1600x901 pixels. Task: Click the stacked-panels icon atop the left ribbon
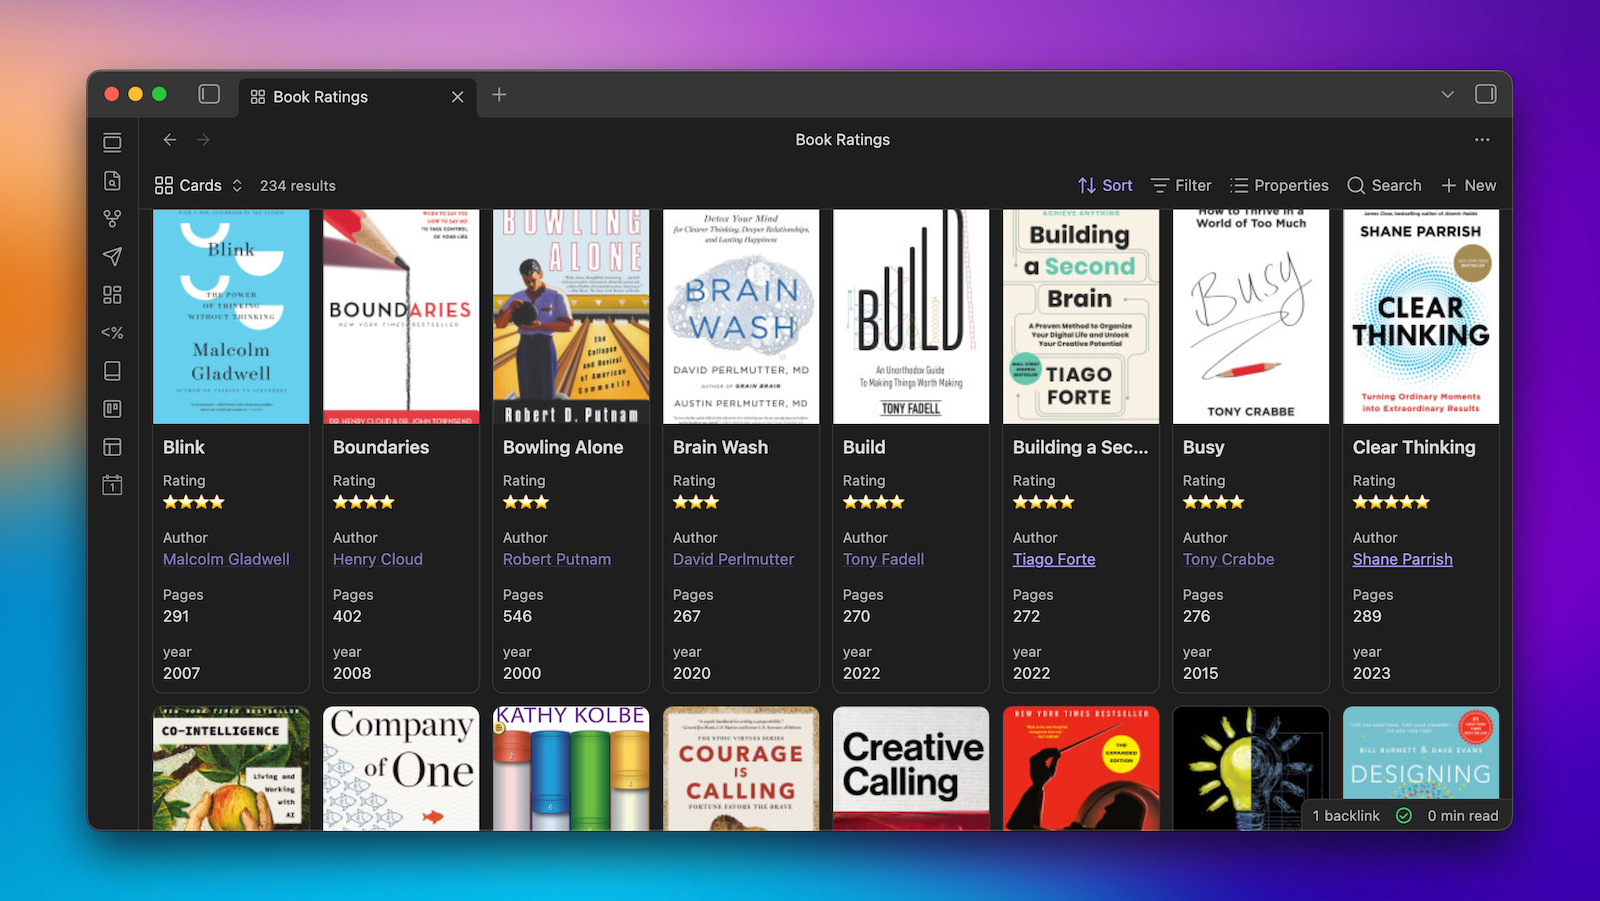[112, 143]
